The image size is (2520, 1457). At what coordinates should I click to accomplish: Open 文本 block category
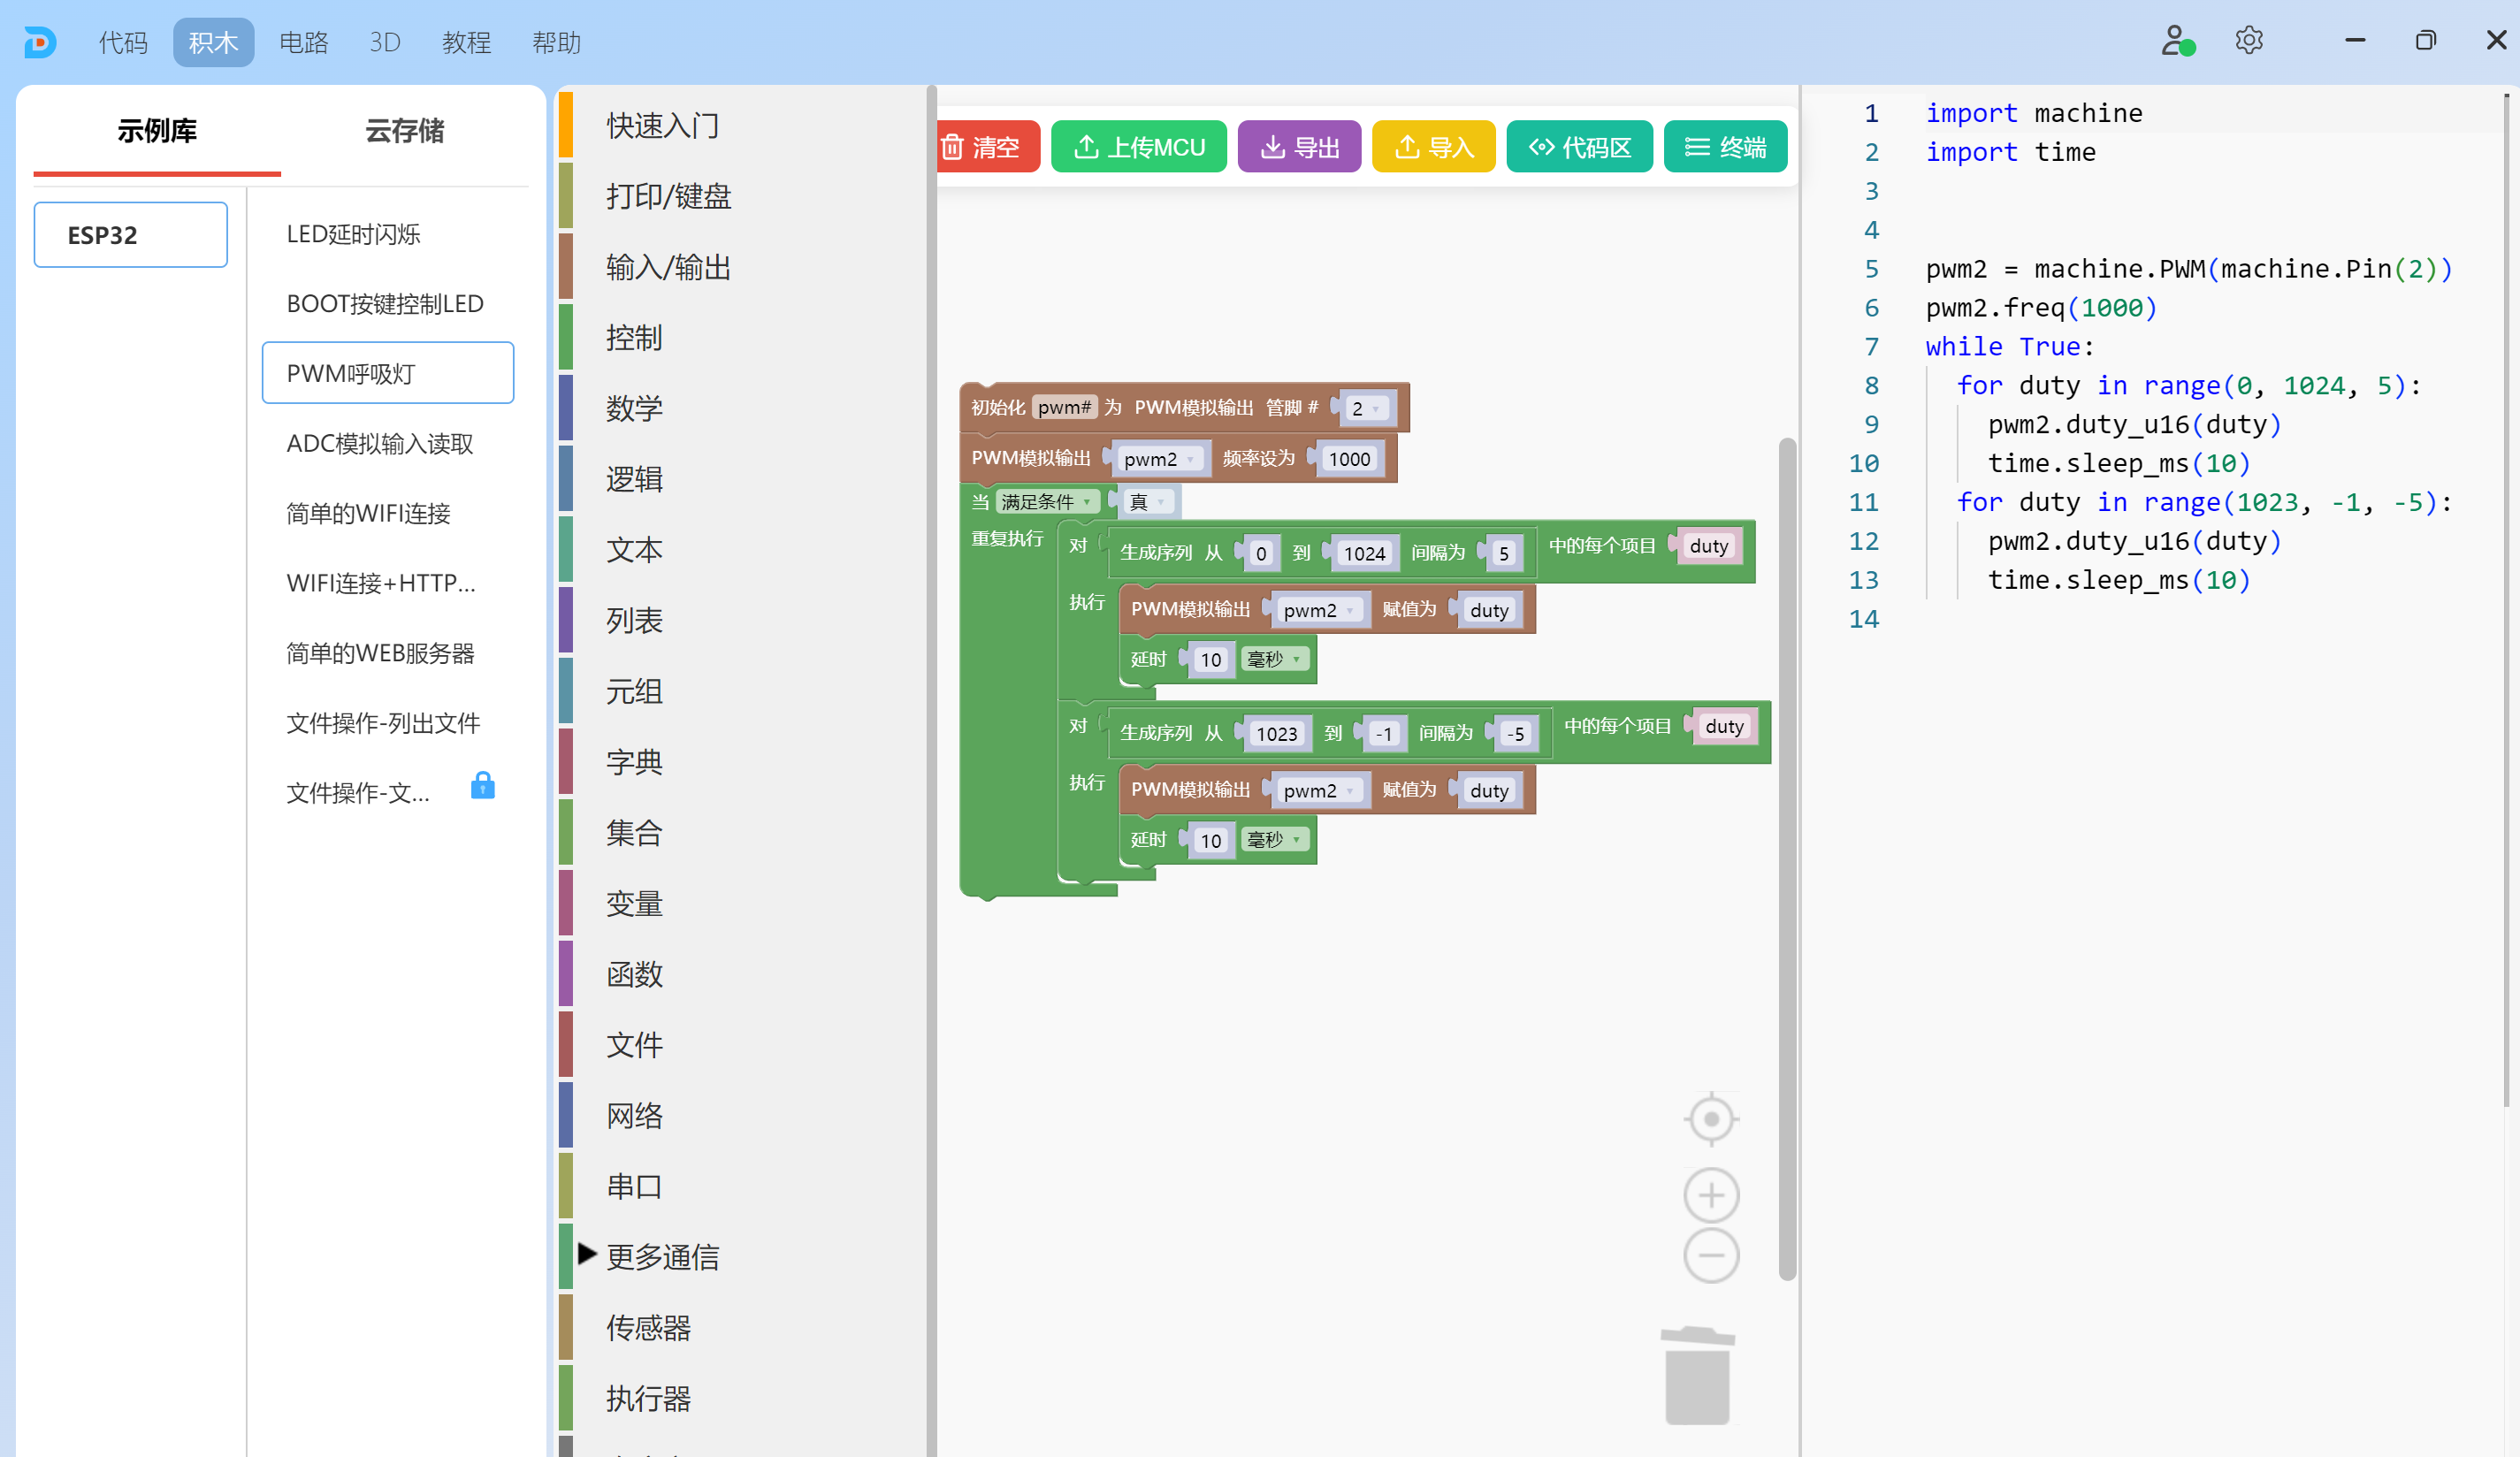click(634, 550)
